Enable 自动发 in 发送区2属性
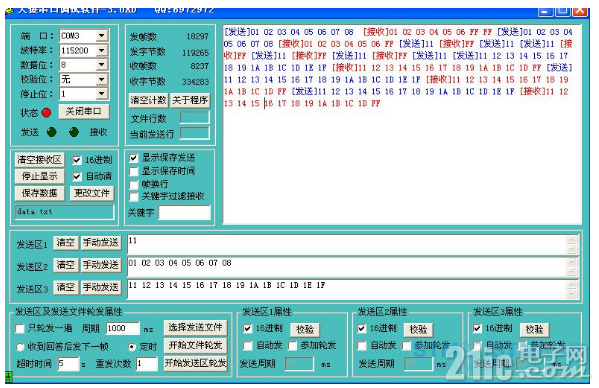Image resolution: width=599 pixels, height=388 pixels. click(x=362, y=346)
